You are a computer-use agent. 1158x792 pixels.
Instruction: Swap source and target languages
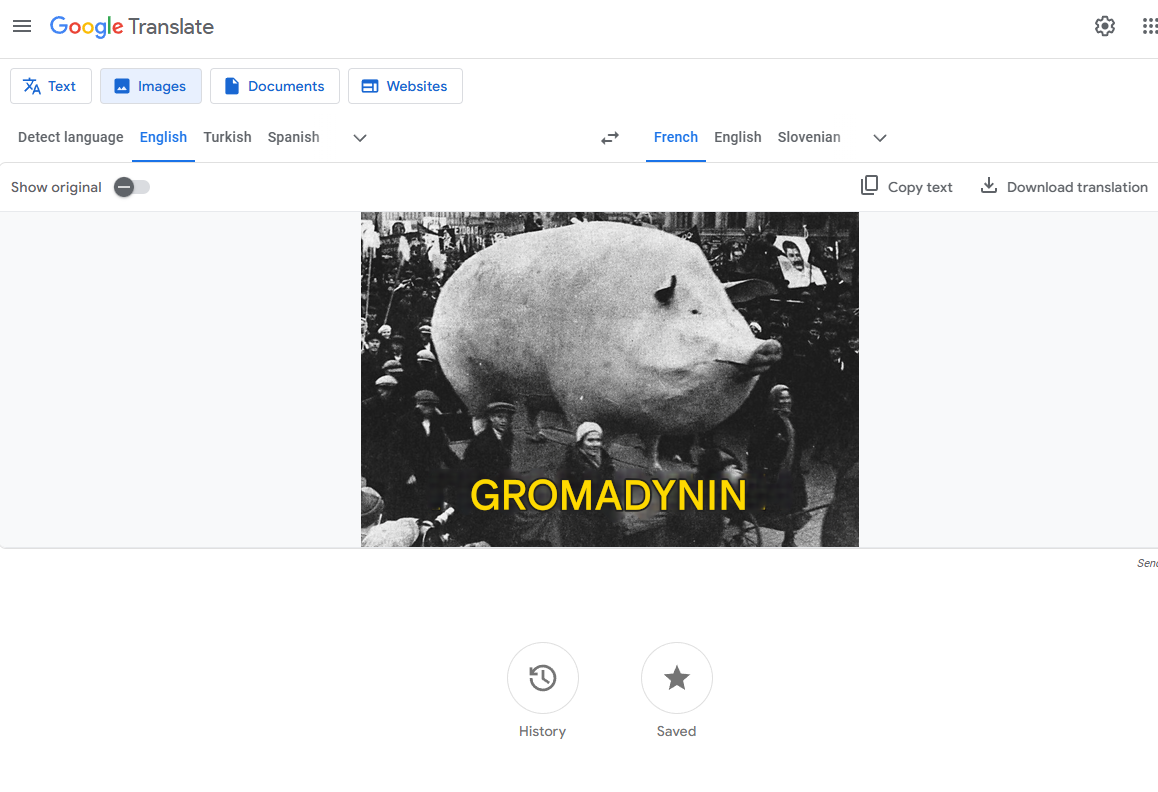[x=610, y=138]
